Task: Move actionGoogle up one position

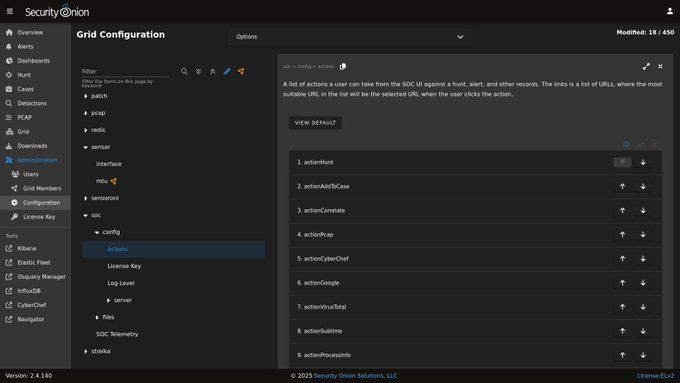Action: tap(622, 283)
